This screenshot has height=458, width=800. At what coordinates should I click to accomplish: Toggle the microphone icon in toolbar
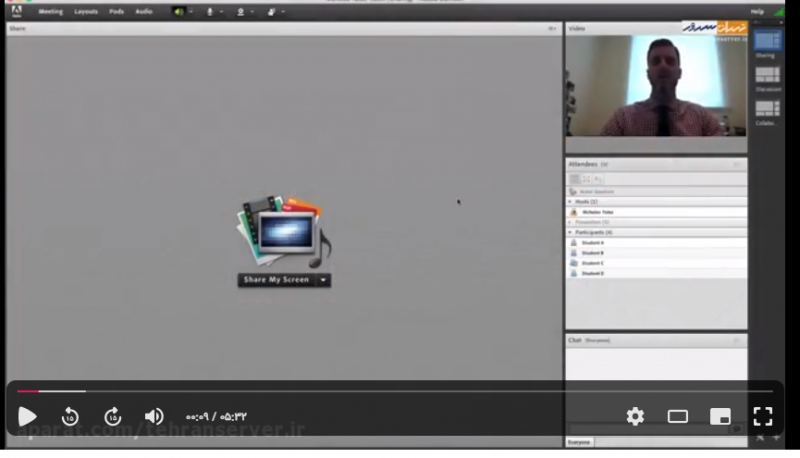210,11
